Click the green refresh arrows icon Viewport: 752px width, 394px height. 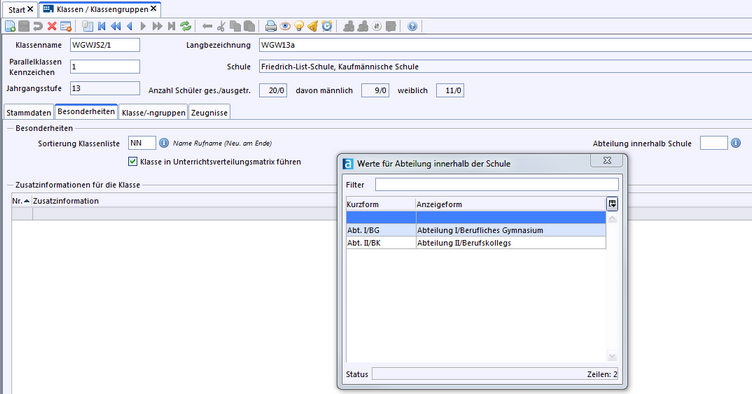coord(186,26)
